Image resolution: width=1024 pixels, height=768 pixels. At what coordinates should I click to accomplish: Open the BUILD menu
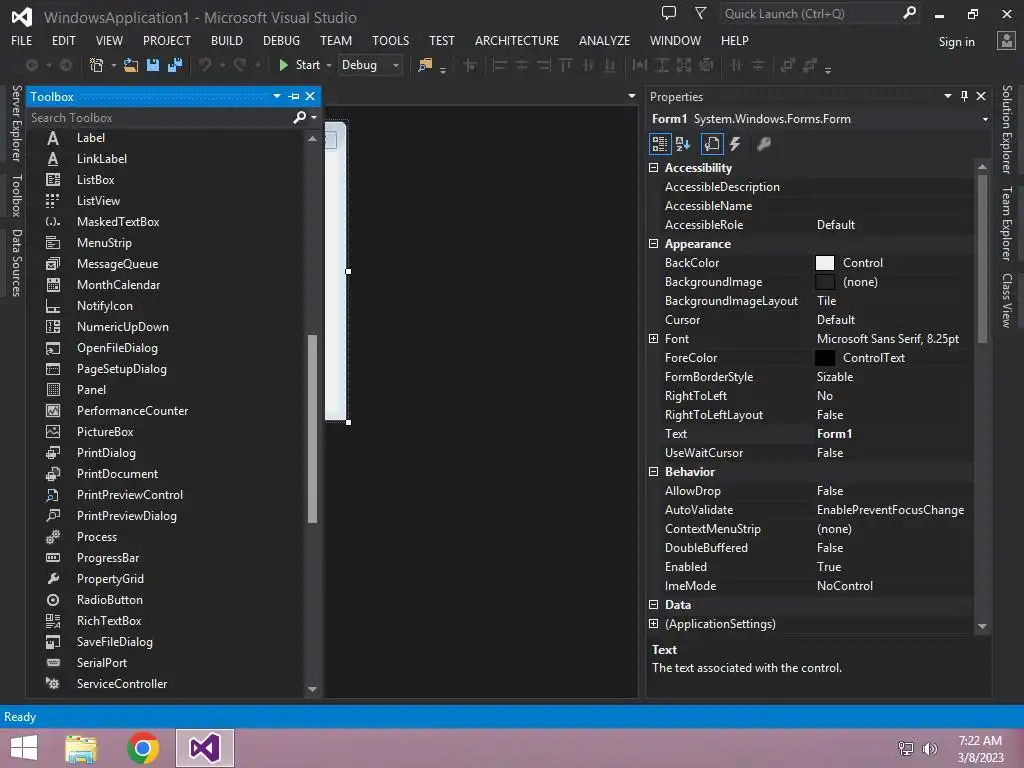click(227, 40)
